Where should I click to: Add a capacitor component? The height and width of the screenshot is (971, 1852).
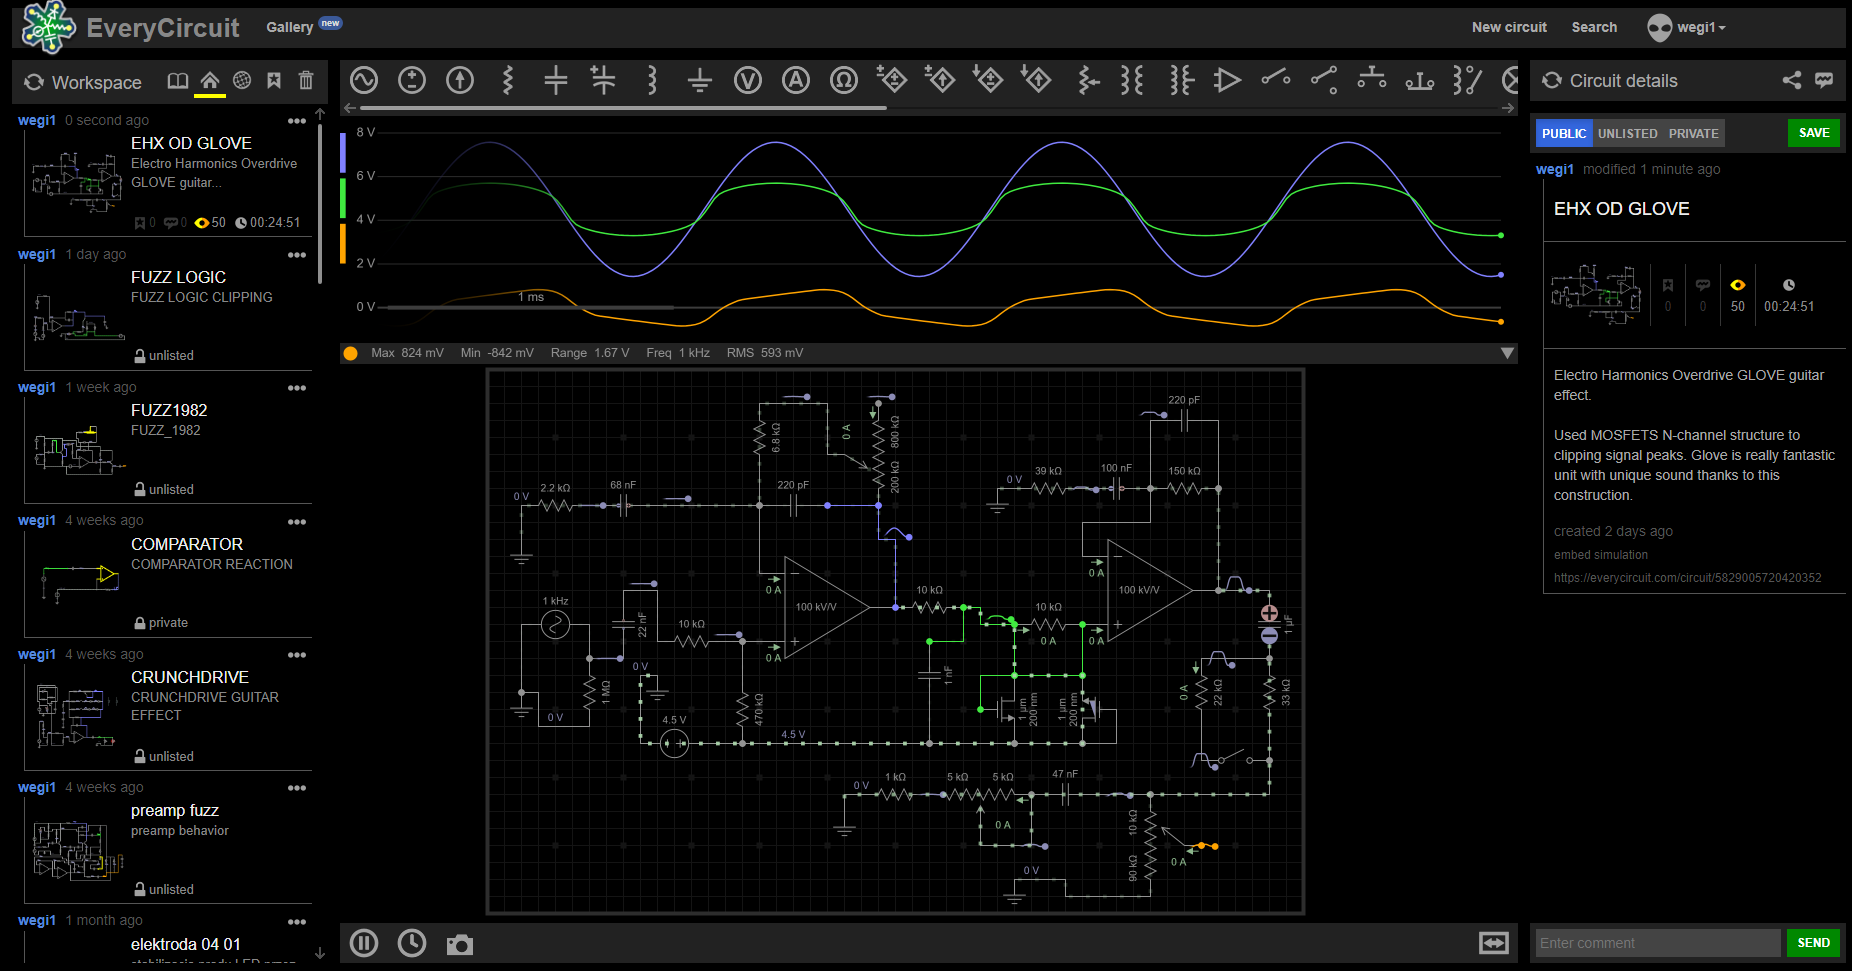pos(556,80)
